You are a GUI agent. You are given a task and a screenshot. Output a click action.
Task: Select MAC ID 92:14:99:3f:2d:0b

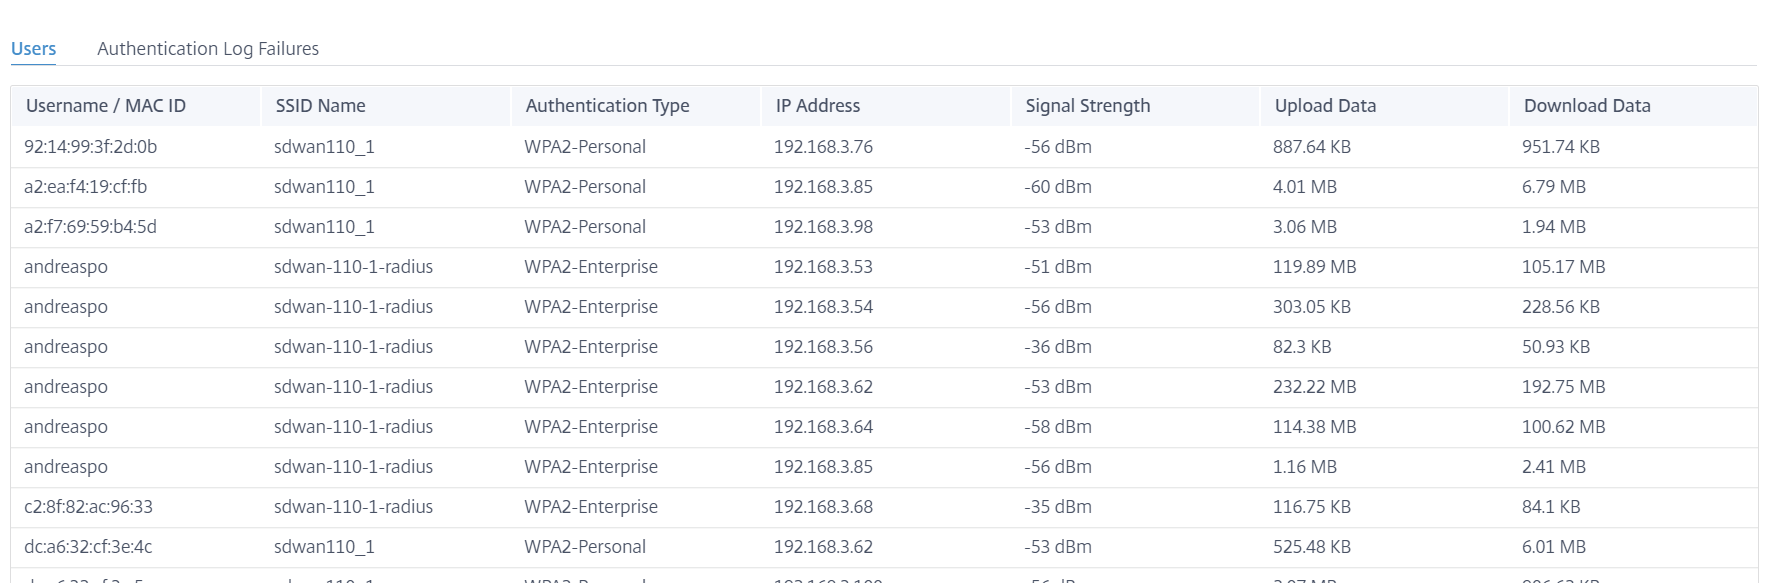[91, 147]
